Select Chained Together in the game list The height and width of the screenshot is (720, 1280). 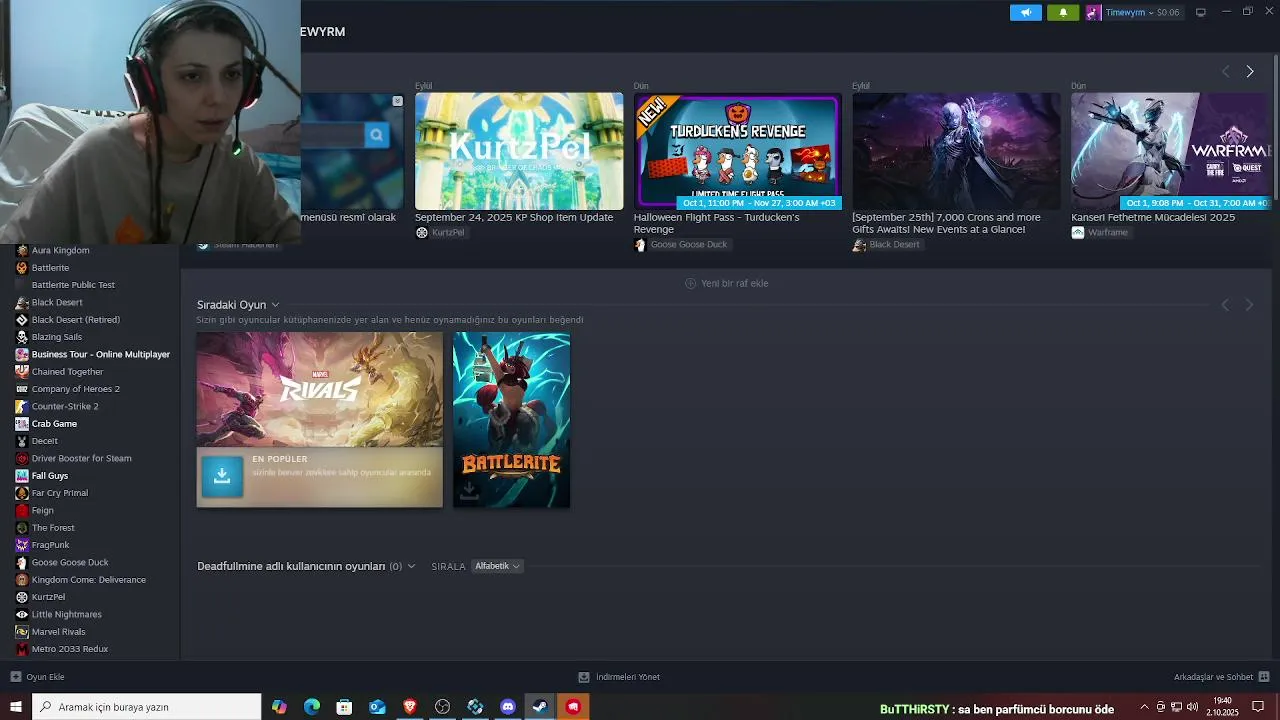(x=67, y=372)
